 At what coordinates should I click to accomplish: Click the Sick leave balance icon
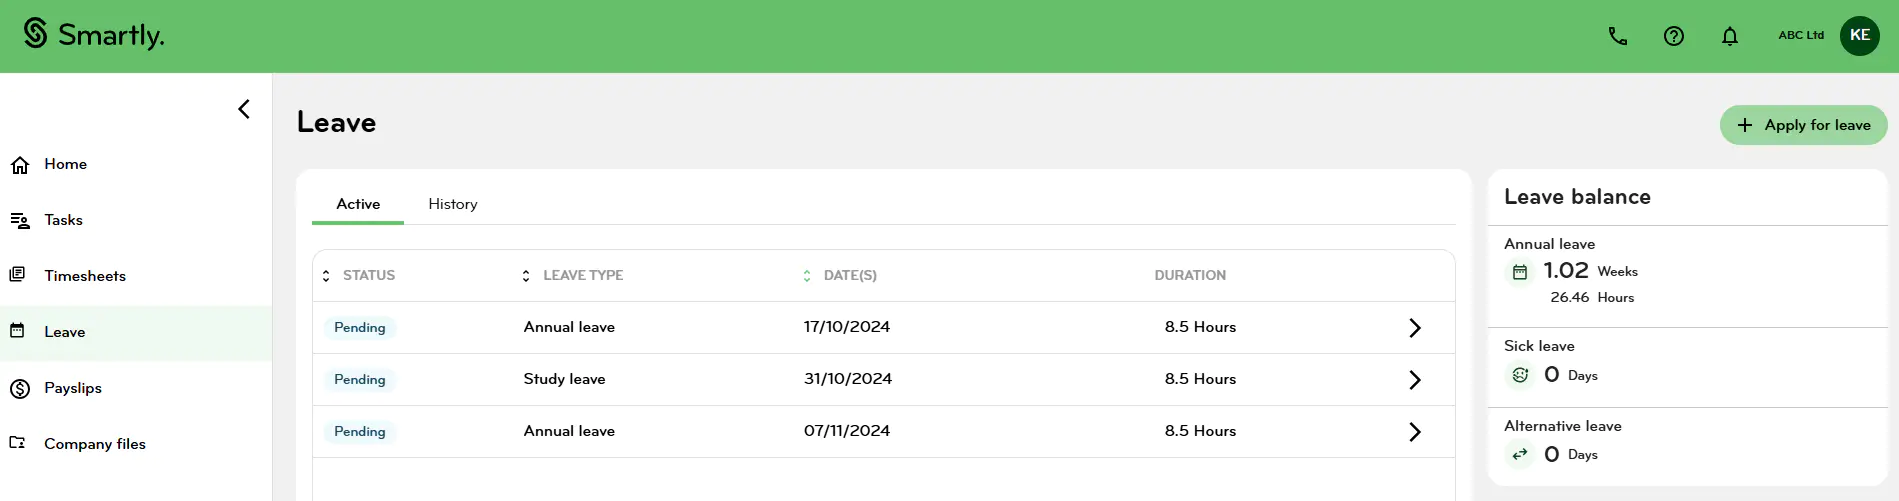[1519, 375]
